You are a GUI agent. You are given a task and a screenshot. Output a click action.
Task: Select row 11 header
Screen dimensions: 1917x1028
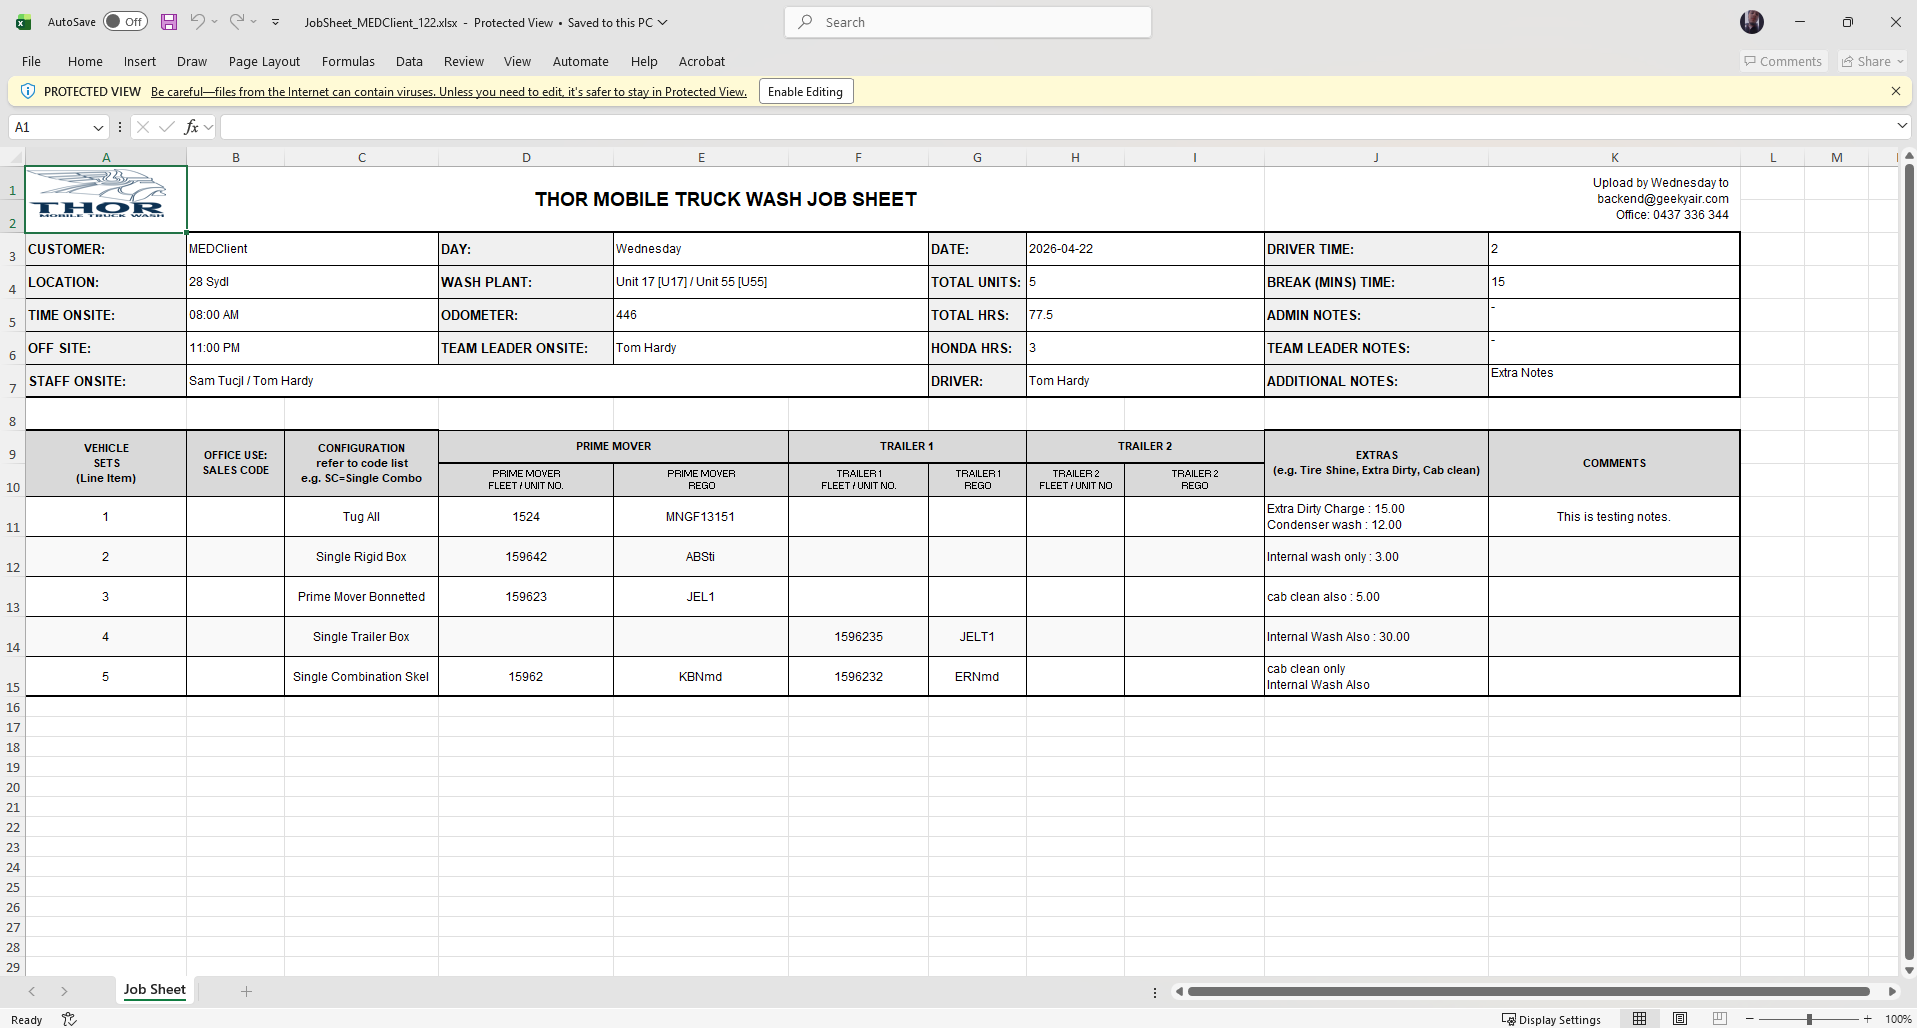[12, 517]
